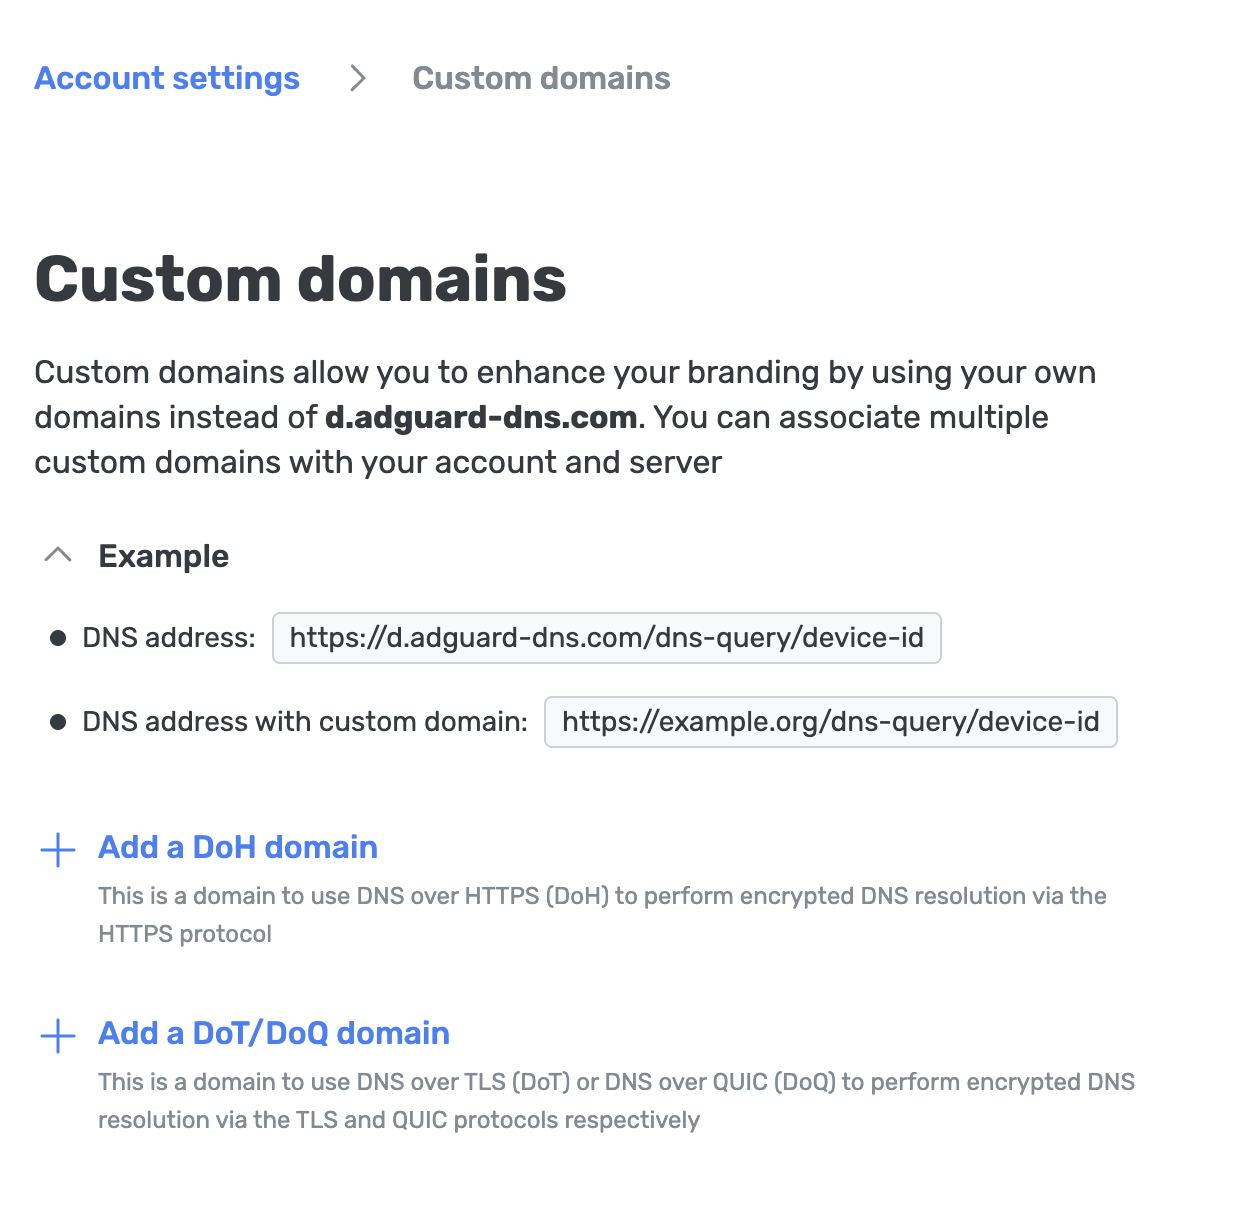Click the plus icon for DoT/DoQ domain
Screen dimensions: 1244x1232
click(58, 1035)
